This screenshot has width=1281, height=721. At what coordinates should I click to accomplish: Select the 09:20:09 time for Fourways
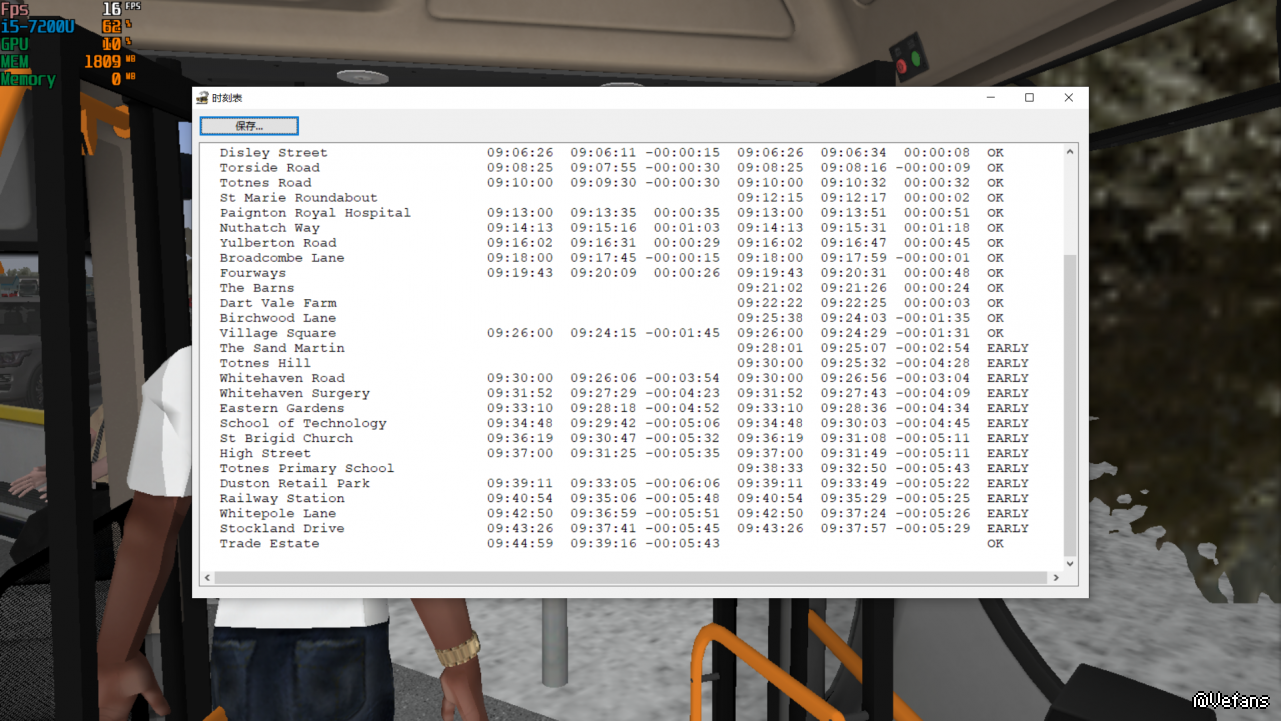[x=604, y=273]
